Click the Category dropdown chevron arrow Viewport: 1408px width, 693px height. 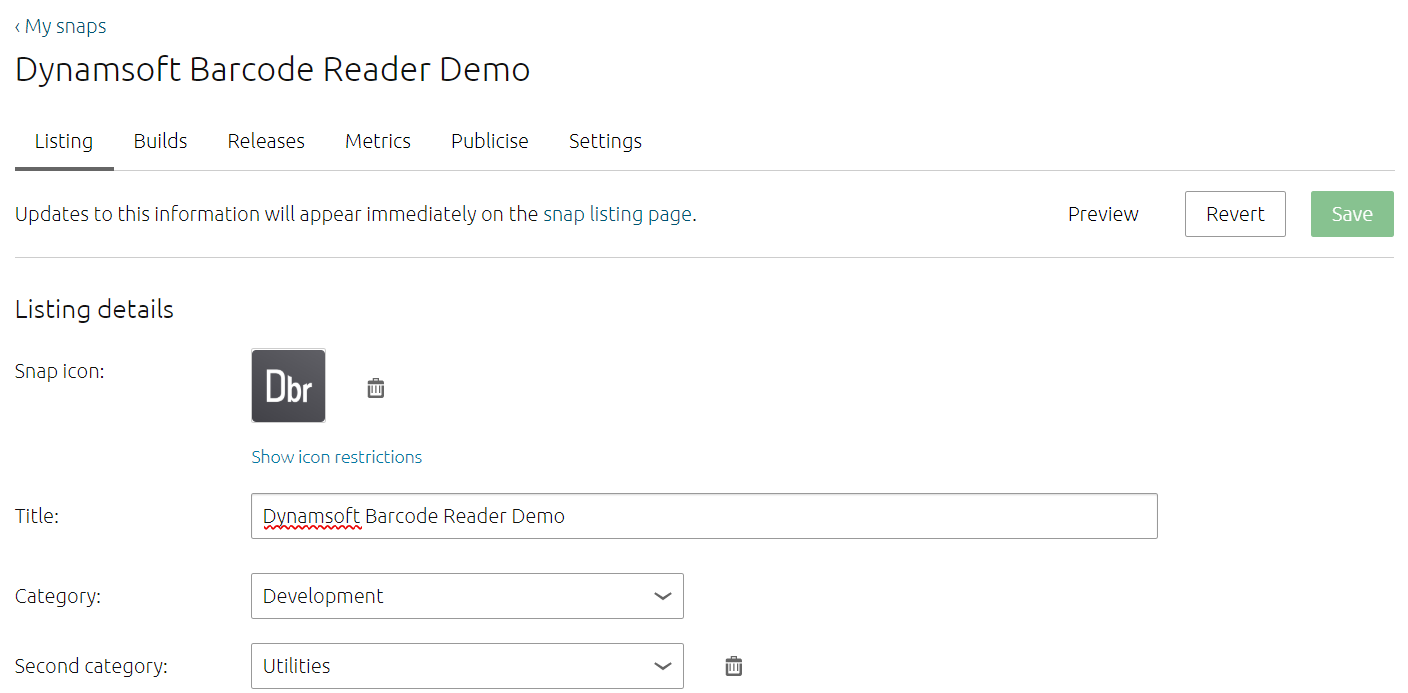662,595
